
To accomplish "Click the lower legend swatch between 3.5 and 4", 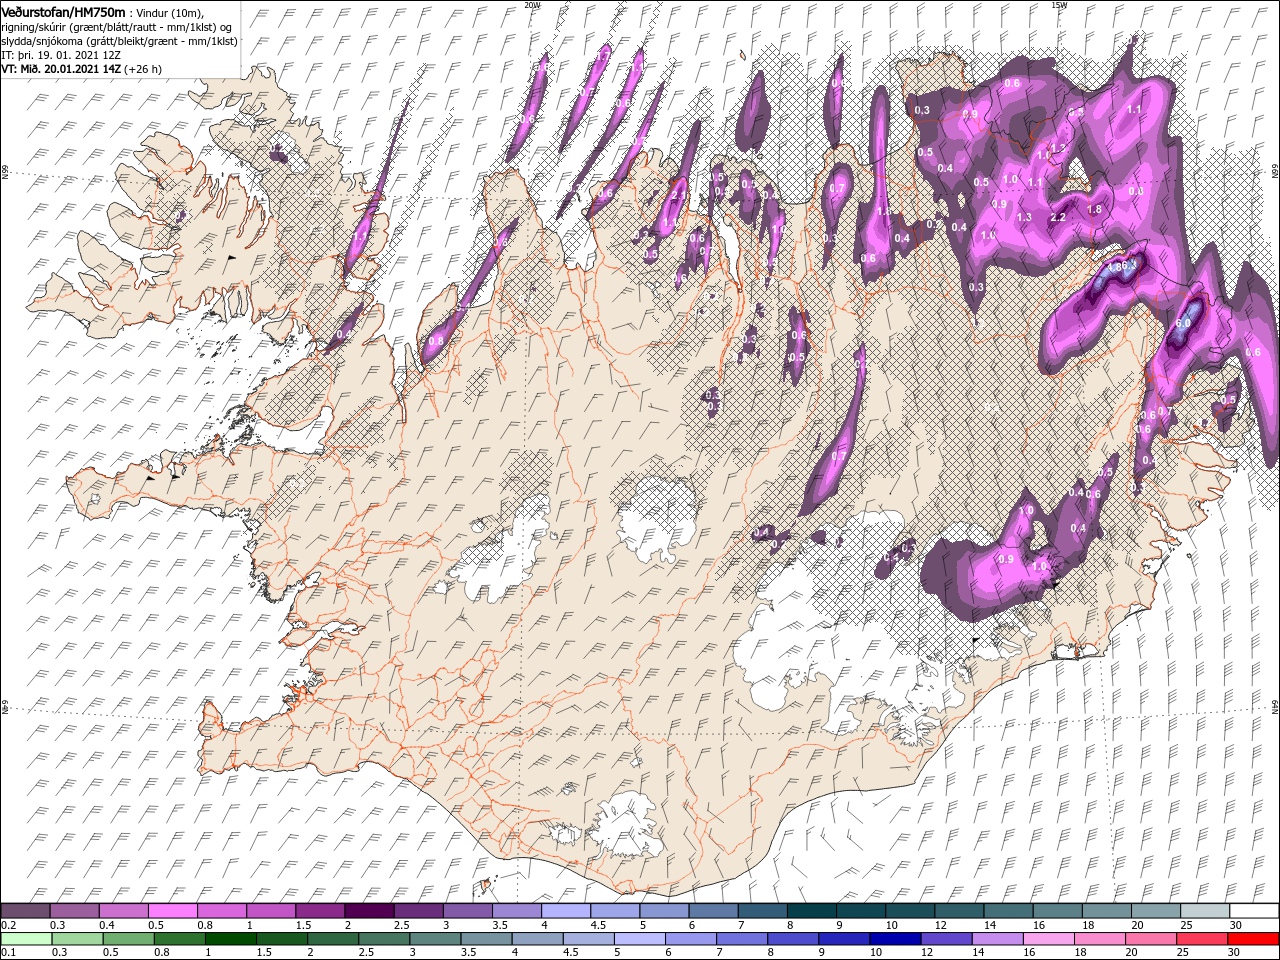I will point(485,939).
